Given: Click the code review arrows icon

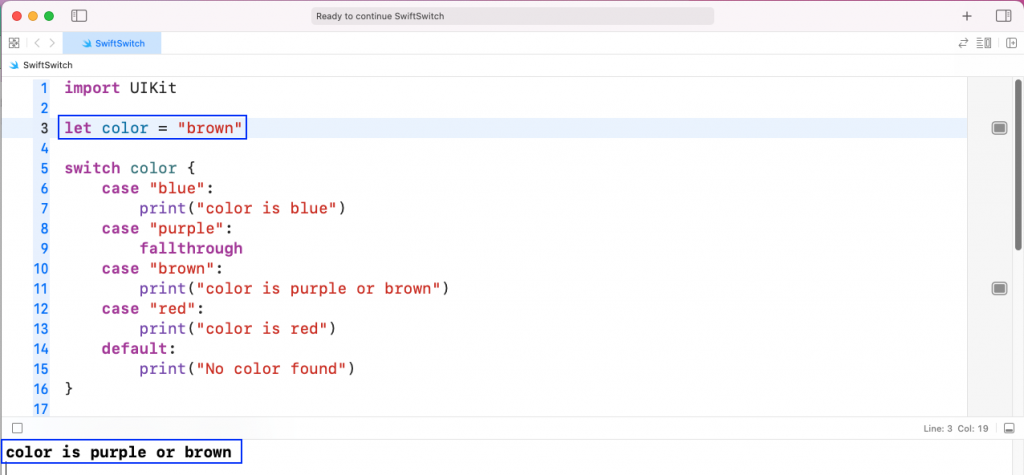Looking at the screenshot, I should [x=963, y=43].
